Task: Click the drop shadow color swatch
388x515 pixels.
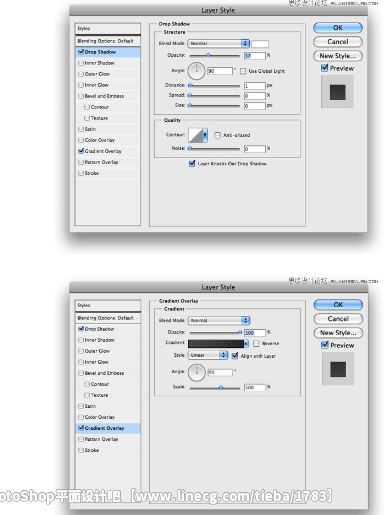Action: click(x=260, y=44)
